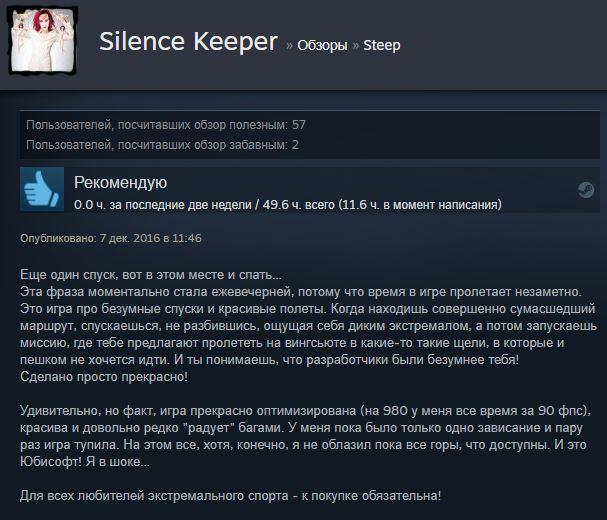
Task: Click the Steam logo icon in the review header
Action: [585, 190]
